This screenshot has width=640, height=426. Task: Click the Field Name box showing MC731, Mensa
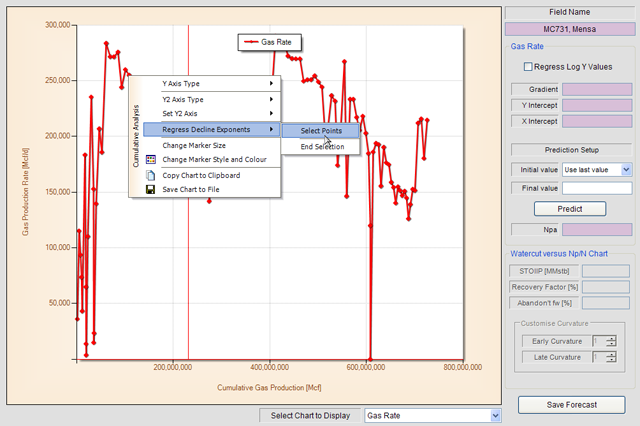coord(569,27)
